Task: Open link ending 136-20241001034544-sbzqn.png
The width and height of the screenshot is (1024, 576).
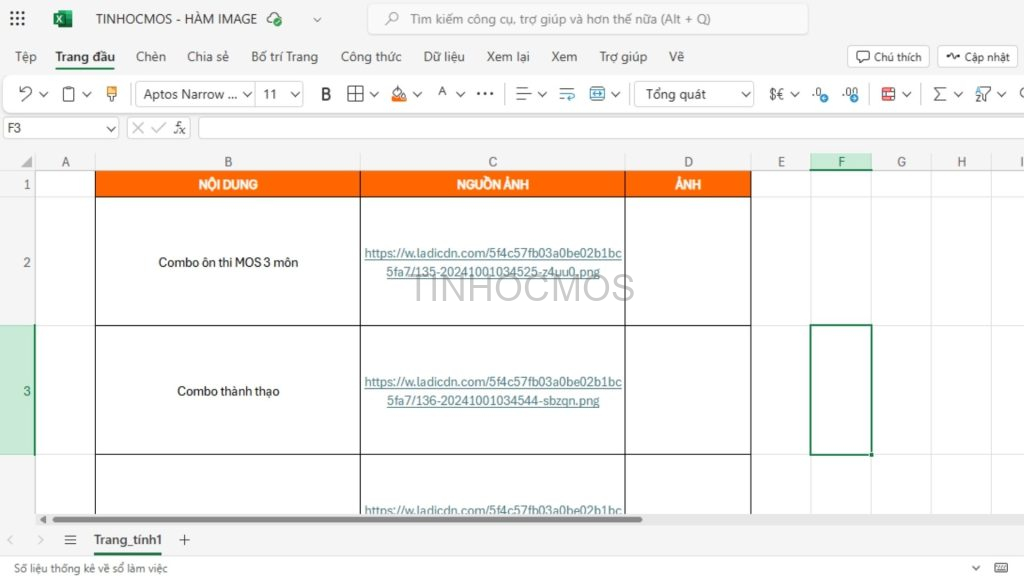Action: click(493, 391)
